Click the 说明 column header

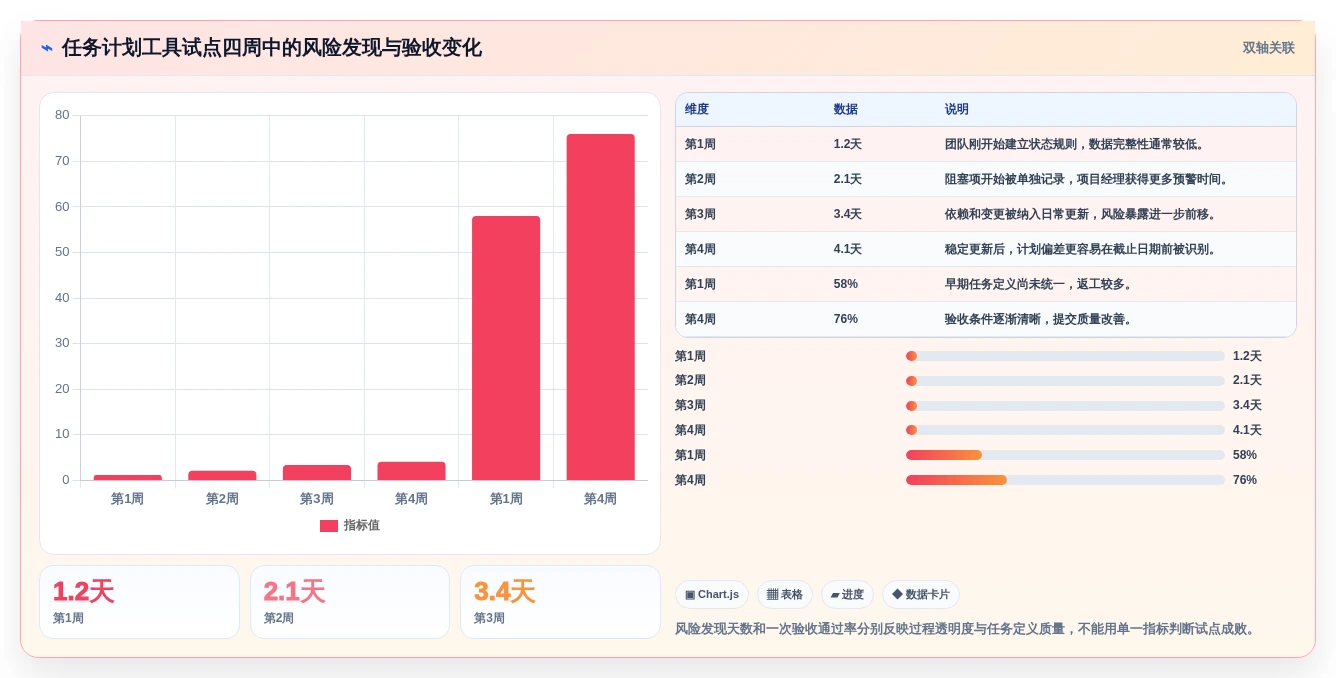coord(957,110)
